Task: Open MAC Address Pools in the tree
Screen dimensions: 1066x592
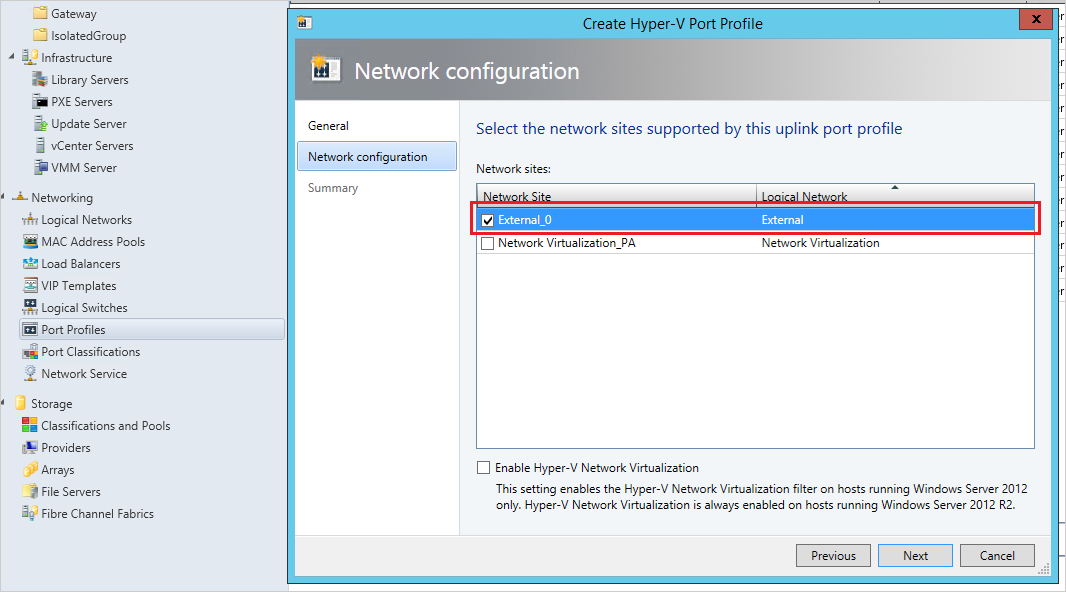Action: click(x=93, y=241)
